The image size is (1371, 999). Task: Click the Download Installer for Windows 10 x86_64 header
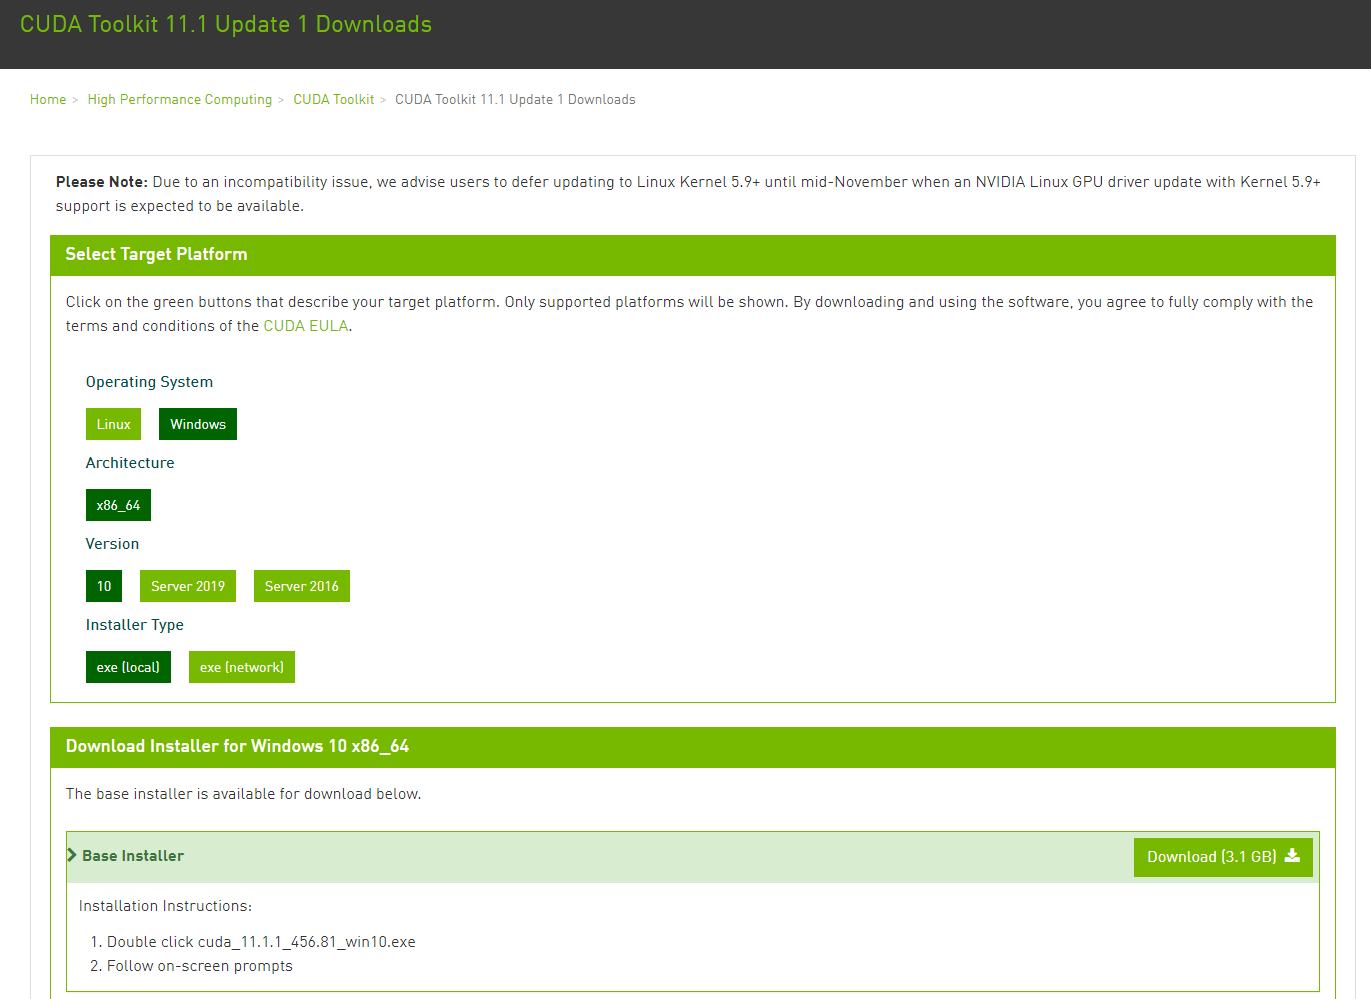(693, 747)
